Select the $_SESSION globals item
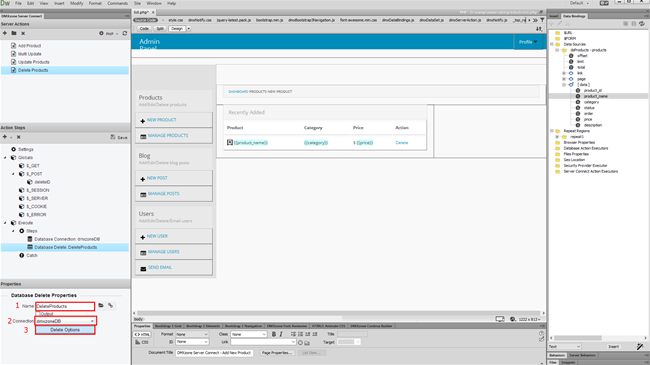This screenshot has width=650, height=365. coord(37,190)
